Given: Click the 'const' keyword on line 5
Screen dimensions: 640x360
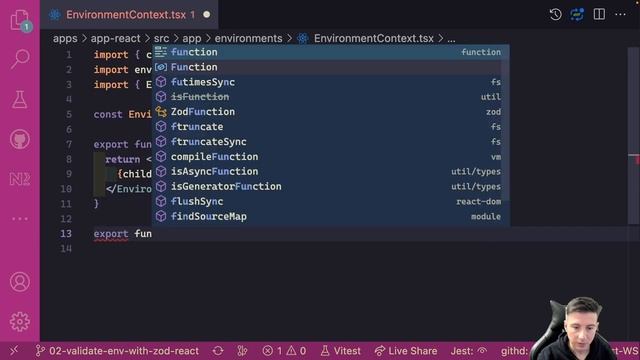Looking at the screenshot, I should pos(108,114).
